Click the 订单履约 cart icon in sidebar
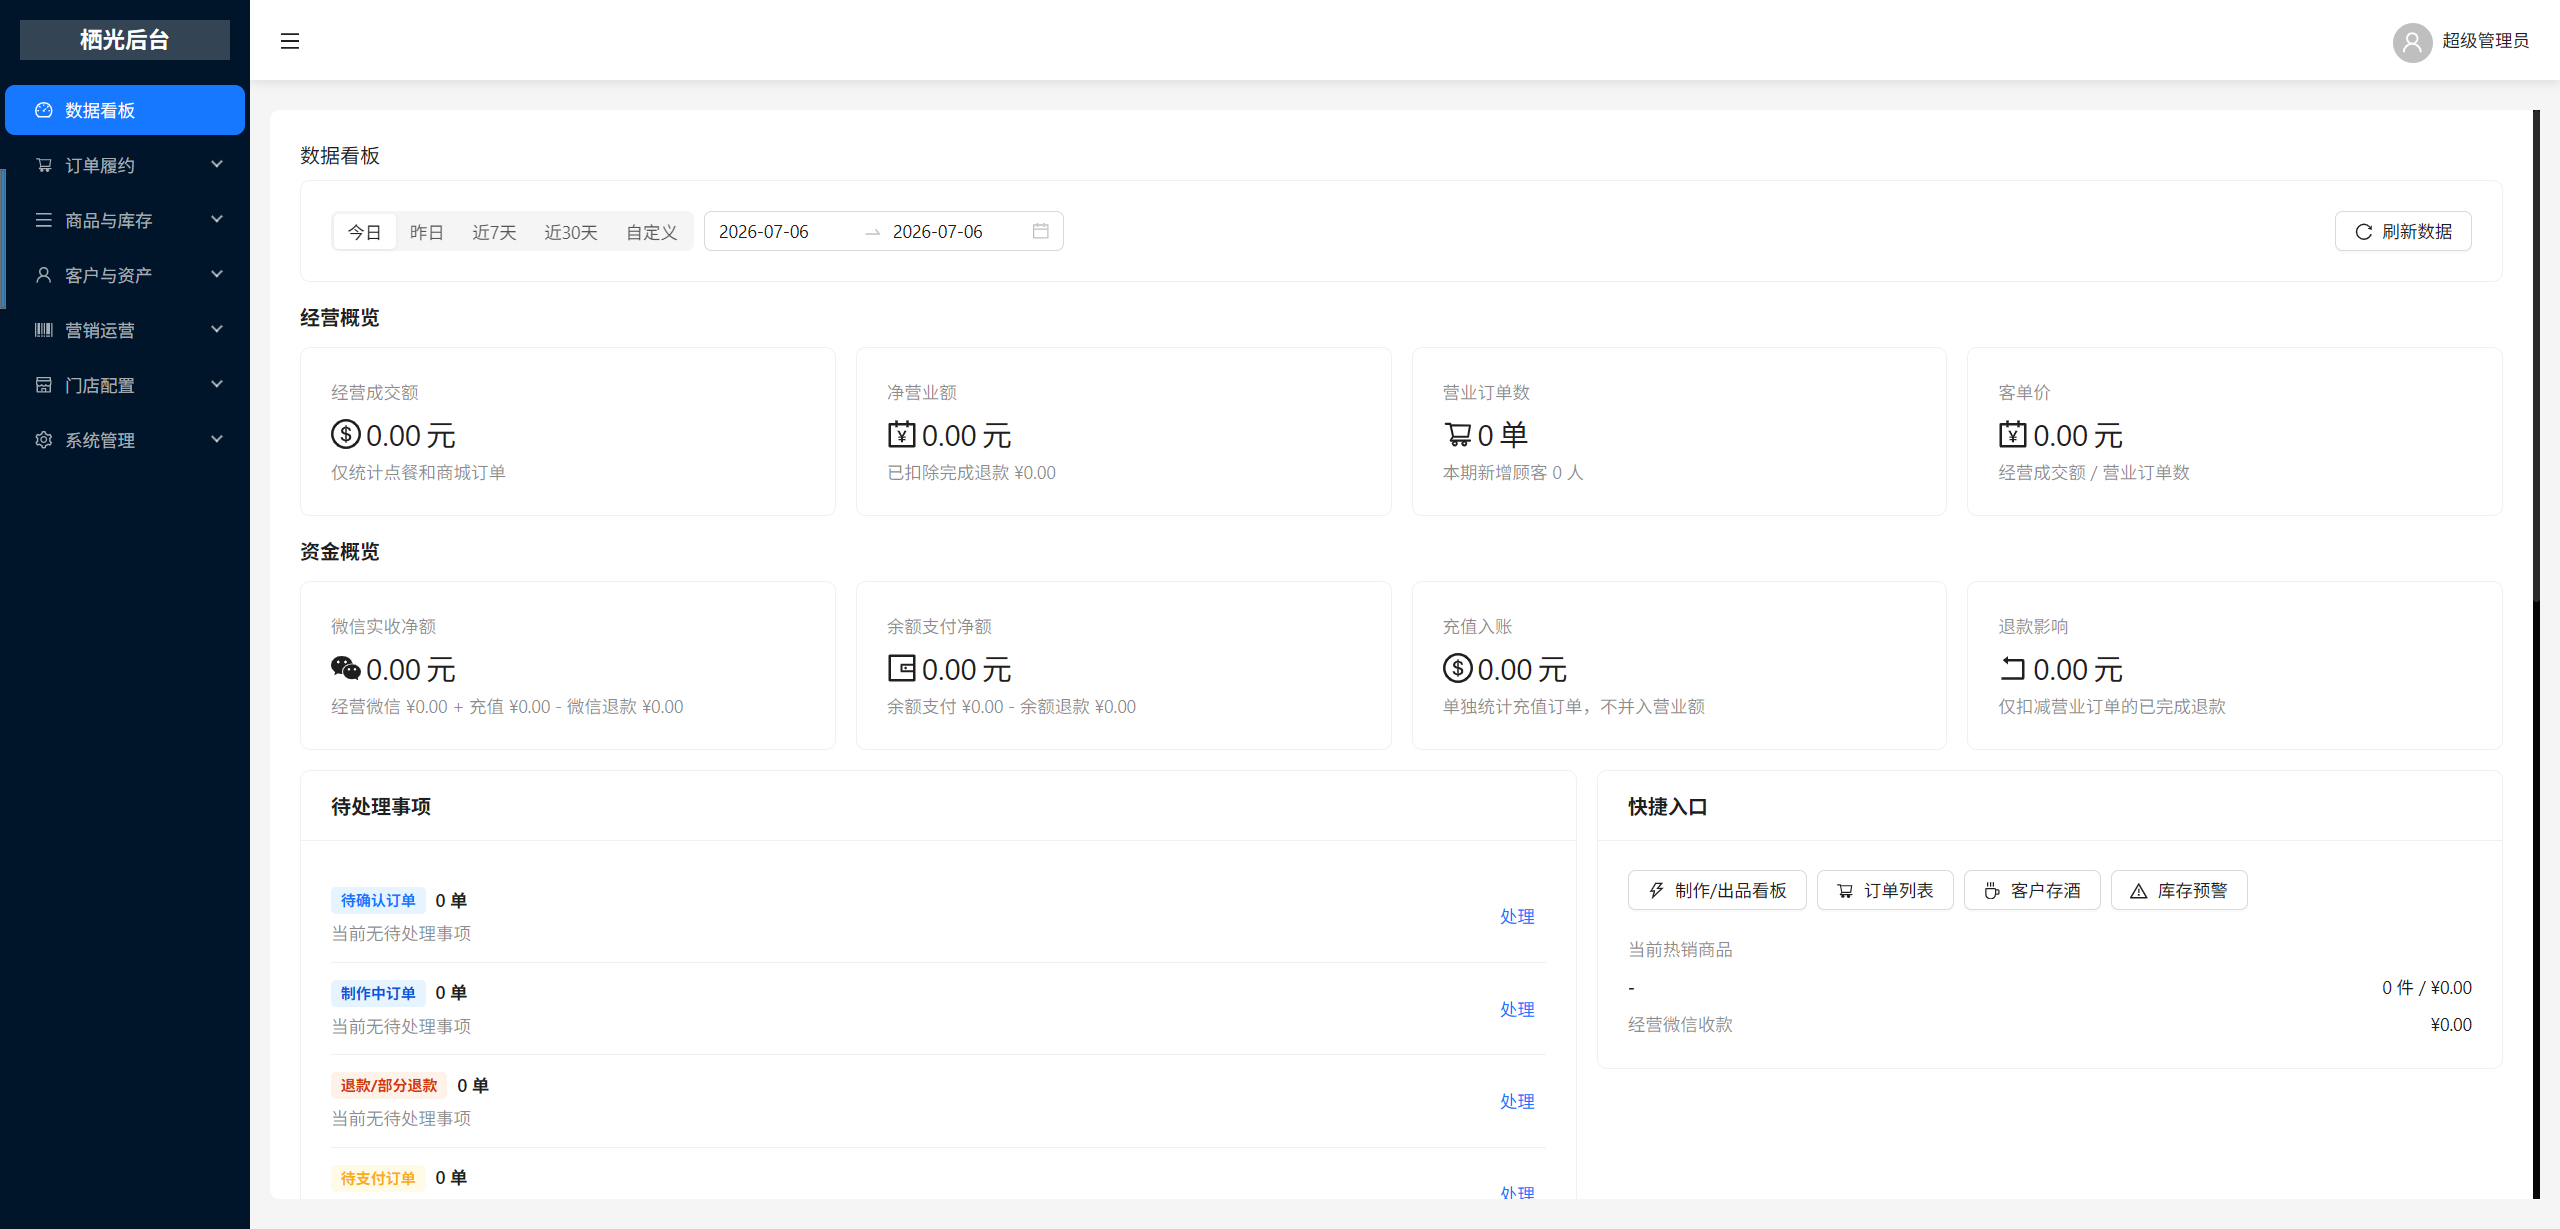The width and height of the screenshot is (2560, 1229). [x=44, y=165]
